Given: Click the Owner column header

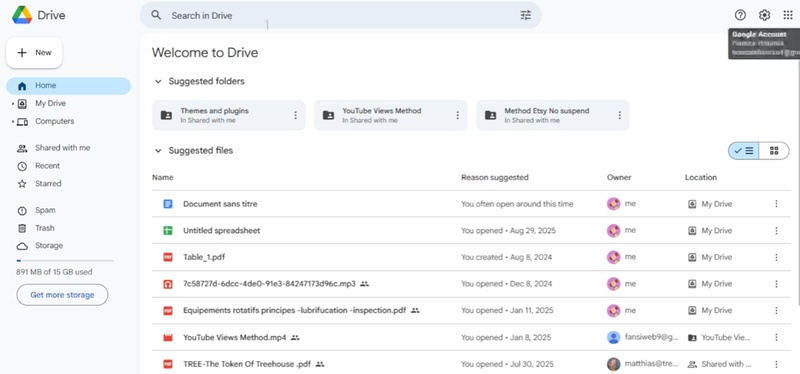Looking at the screenshot, I should tap(619, 178).
